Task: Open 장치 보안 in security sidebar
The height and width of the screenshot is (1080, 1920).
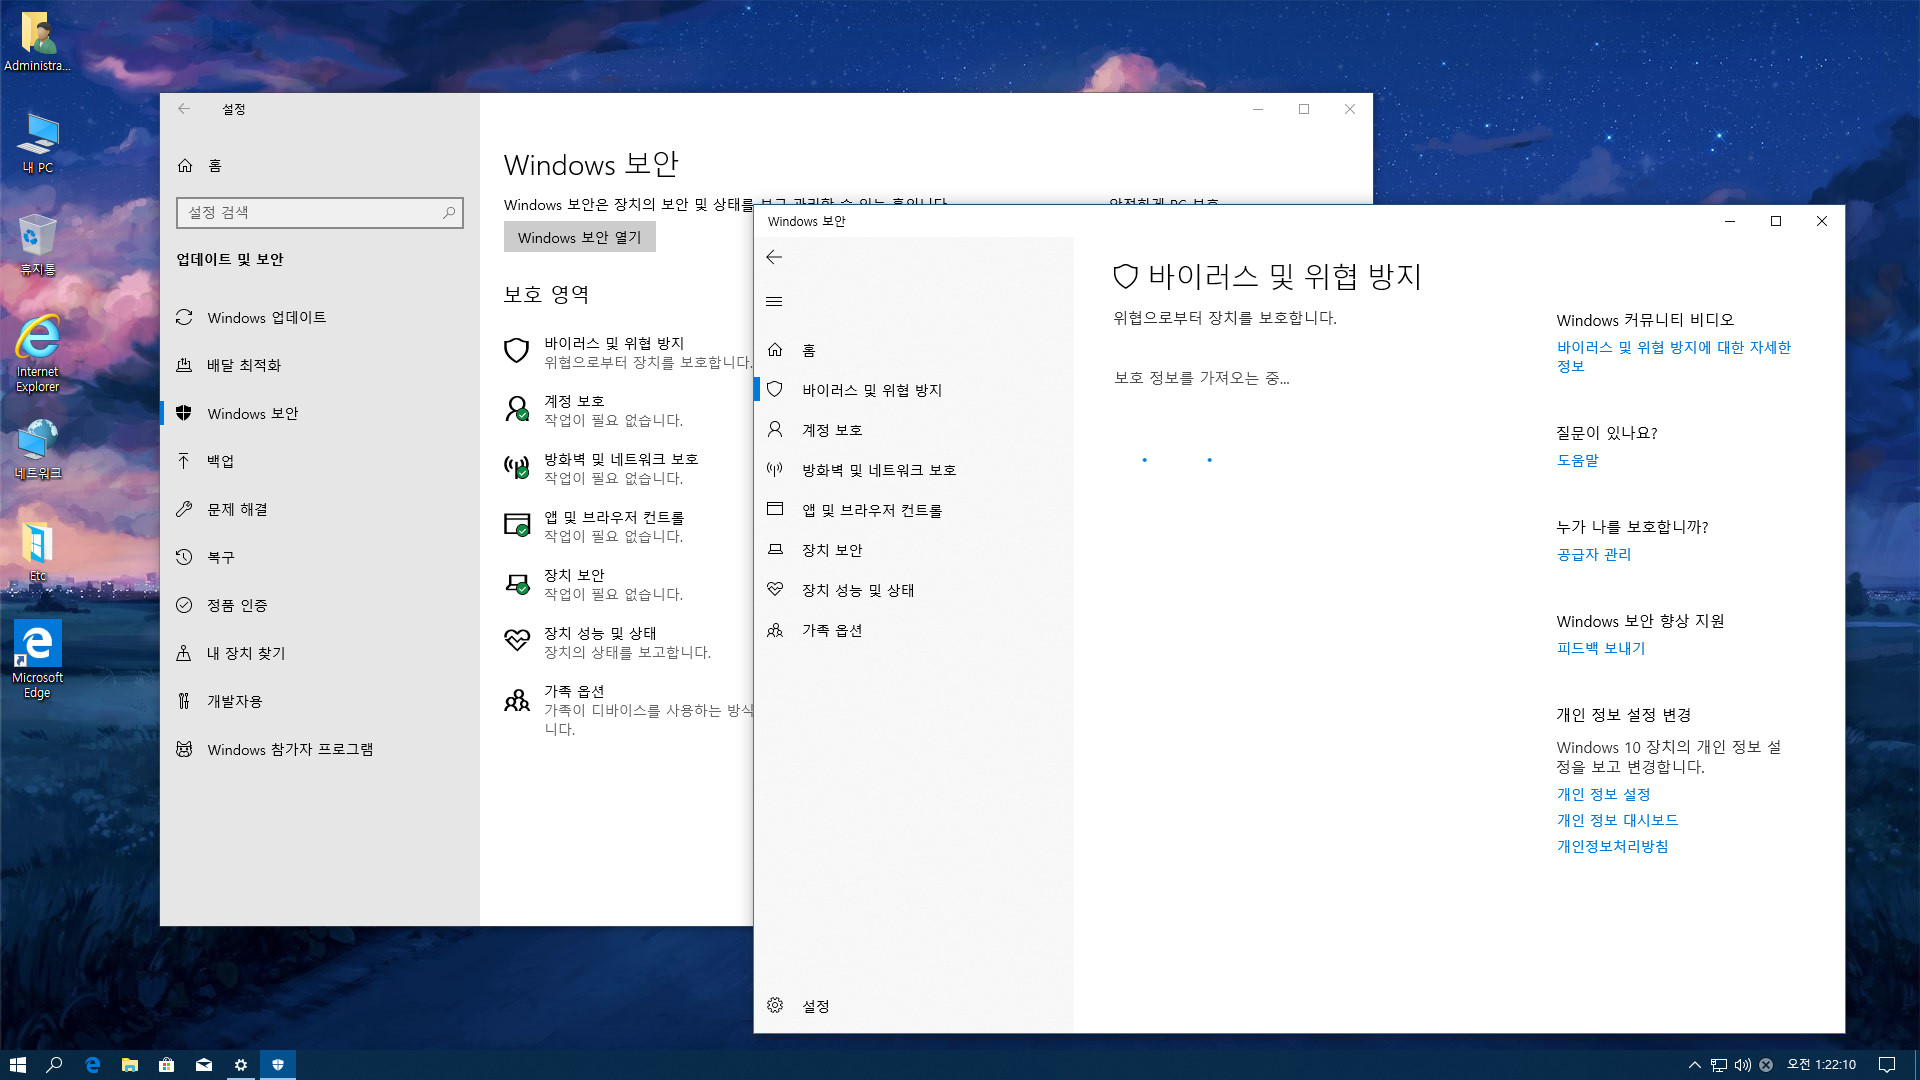Action: pos(832,550)
